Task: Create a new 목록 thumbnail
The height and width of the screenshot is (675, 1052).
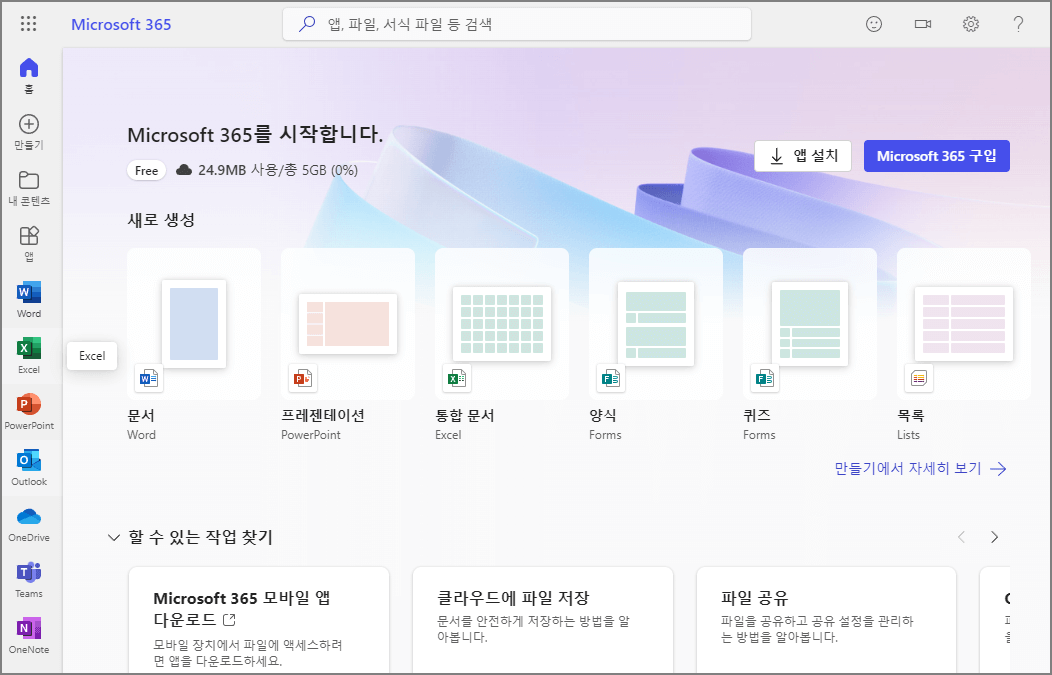Action: pyautogui.click(x=963, y=324)
